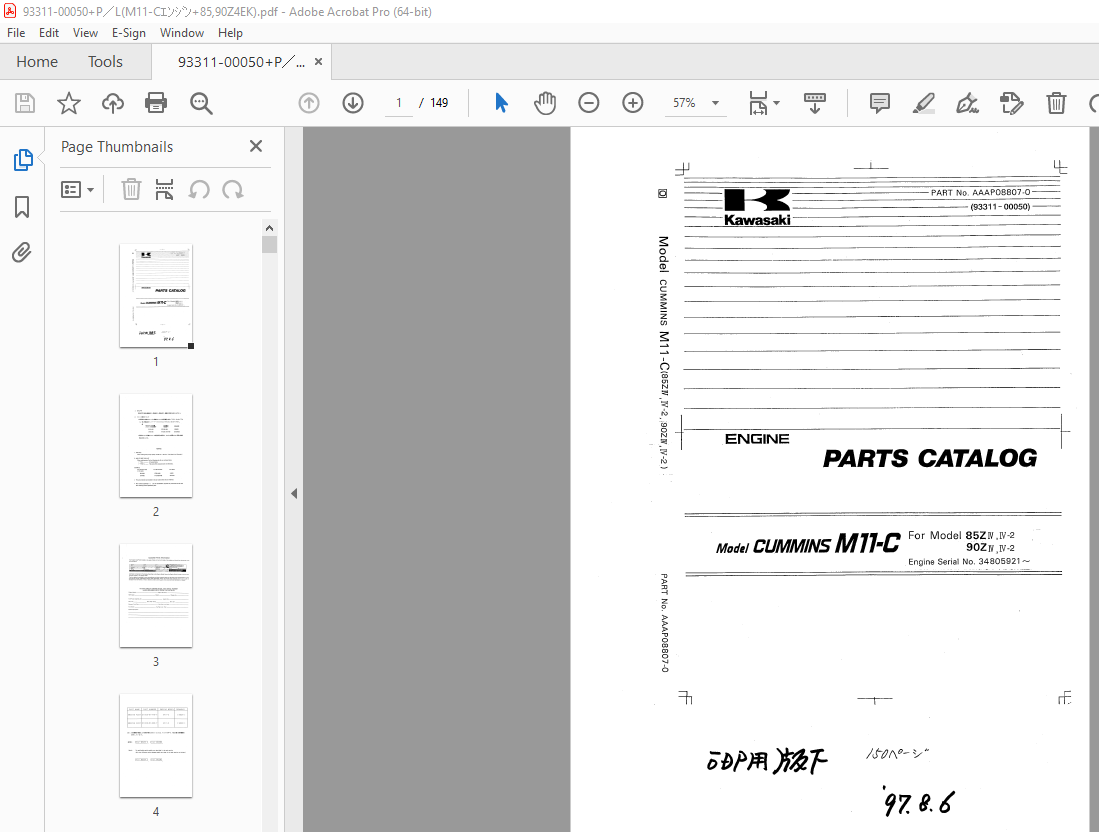Click the "/ 149" page count text
This screenshot has width=1099, height=832.
[x=434, y=103]
